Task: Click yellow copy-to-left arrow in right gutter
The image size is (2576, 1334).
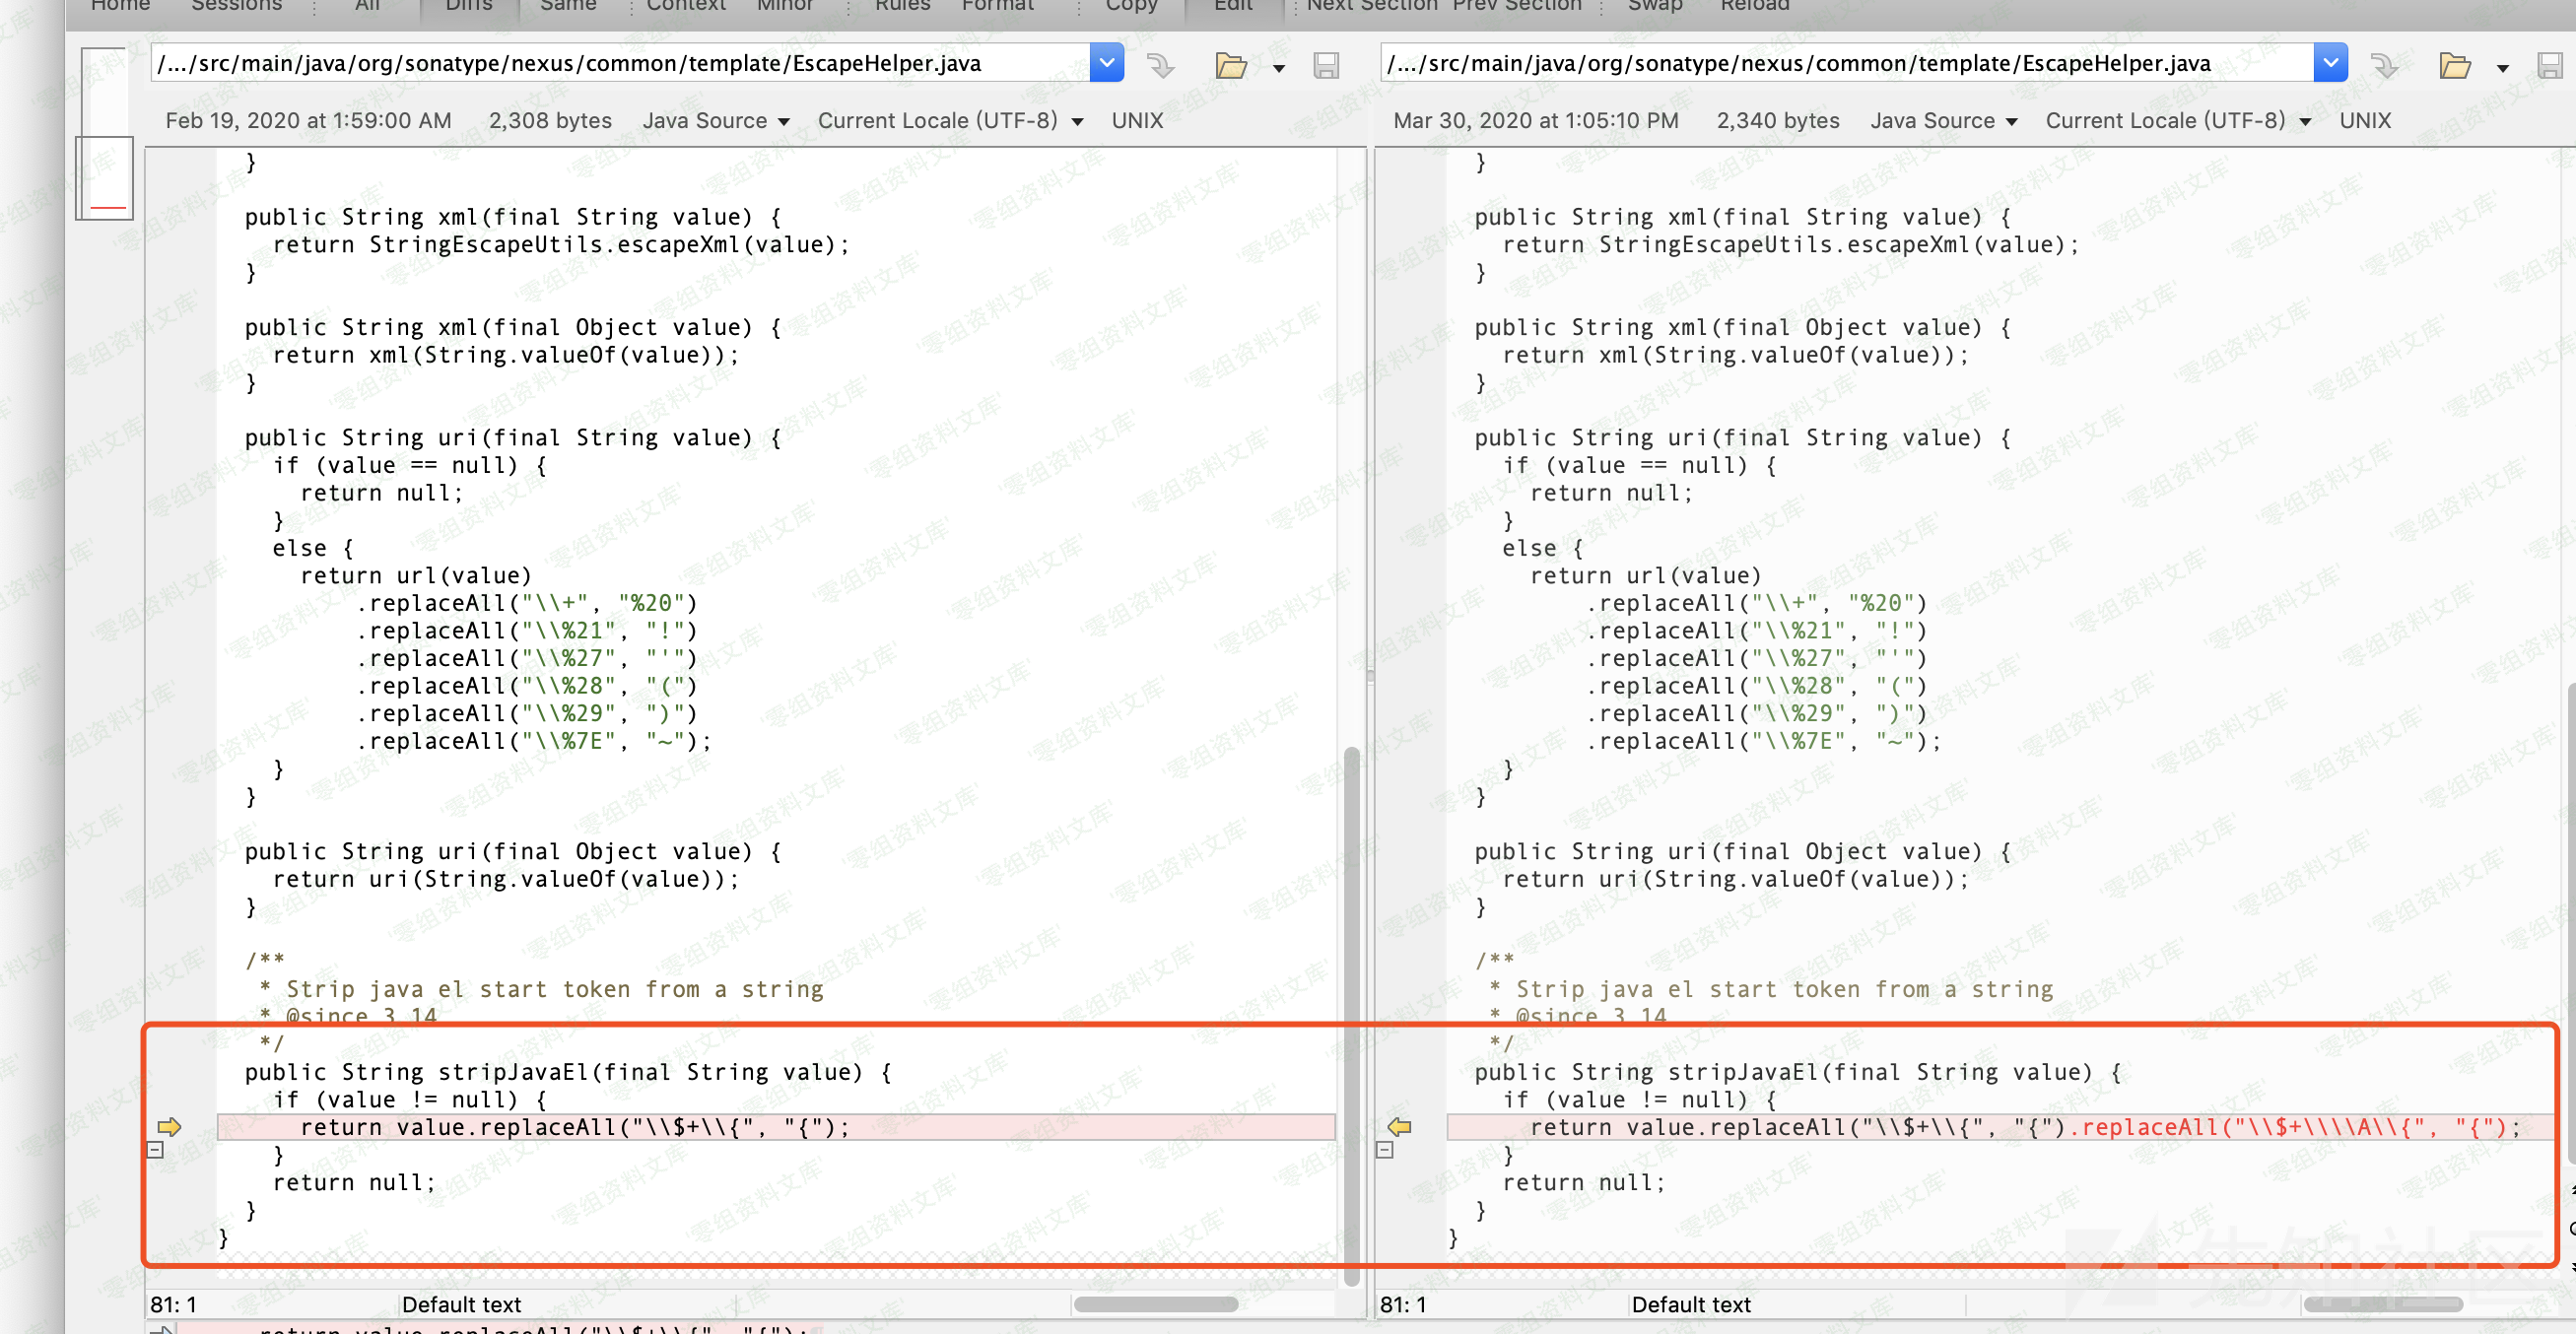Action: 1399,1127
